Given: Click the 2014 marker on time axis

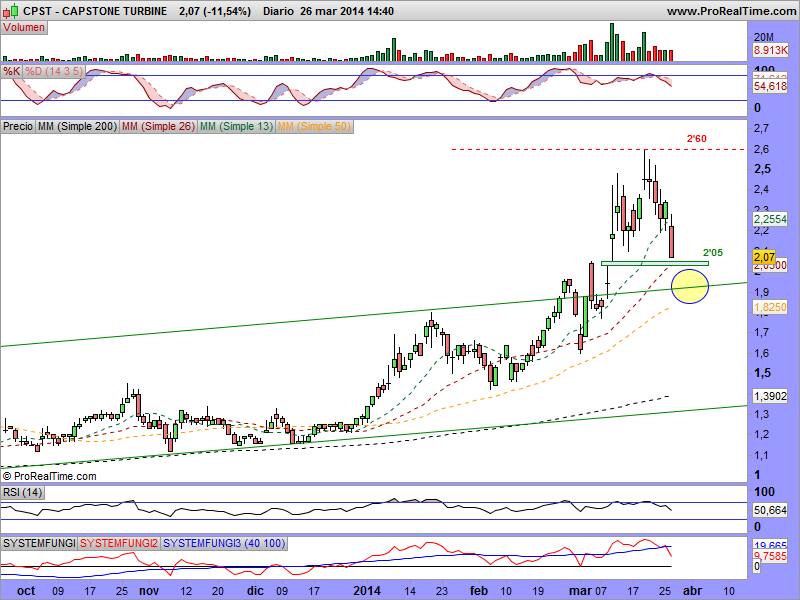Looking at the screenshot, I should (x=369, y=591).
